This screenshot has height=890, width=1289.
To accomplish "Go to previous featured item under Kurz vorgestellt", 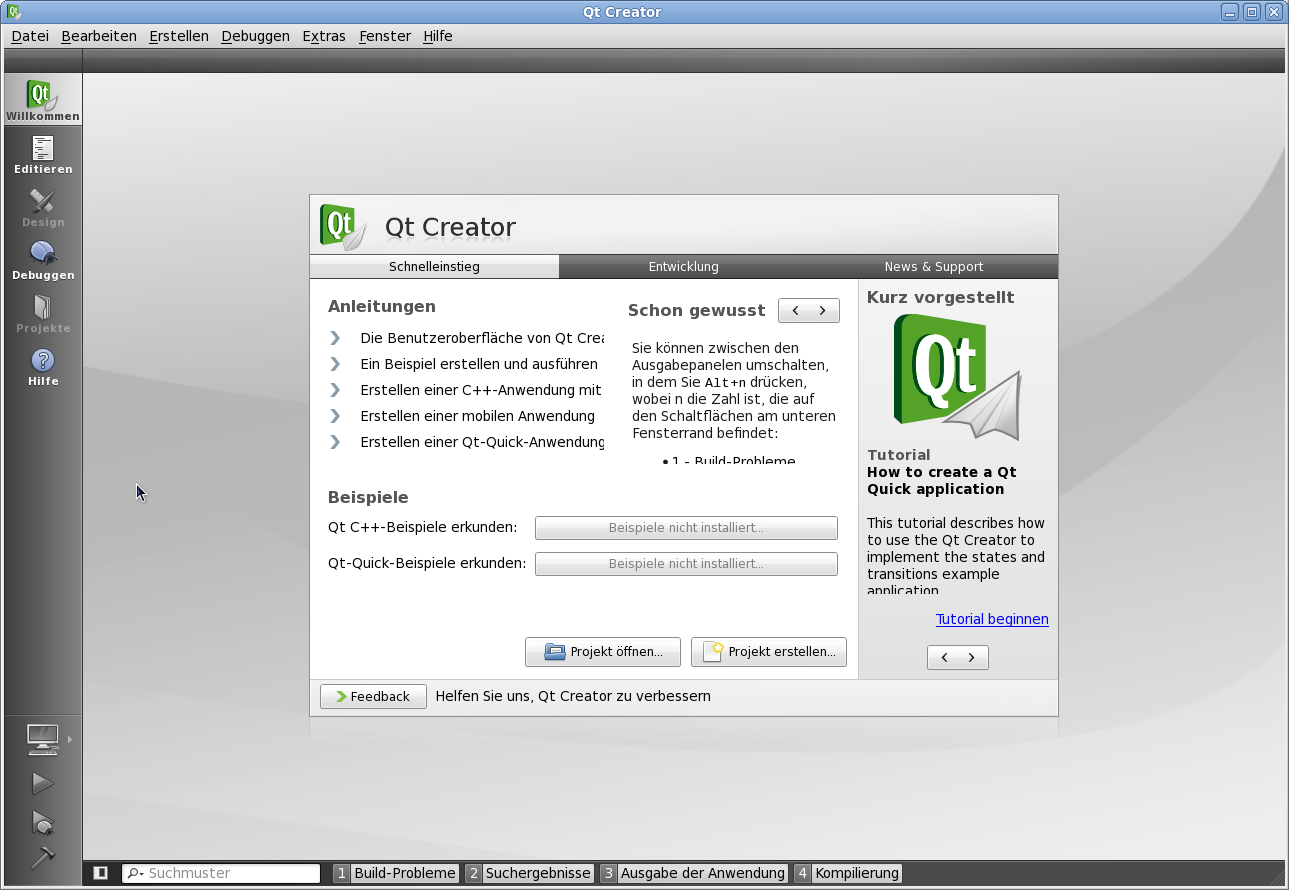I will tap(944, 657).
